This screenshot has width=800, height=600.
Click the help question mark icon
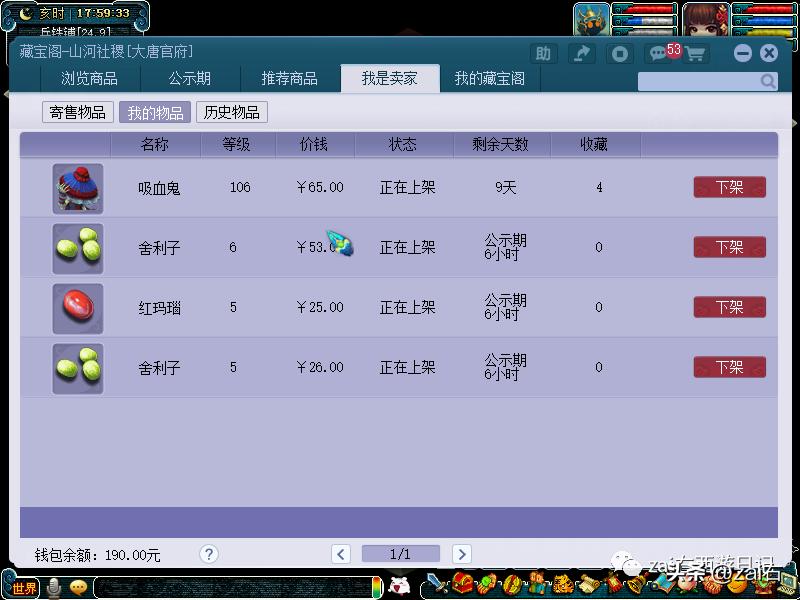click(x=209, y=554)
